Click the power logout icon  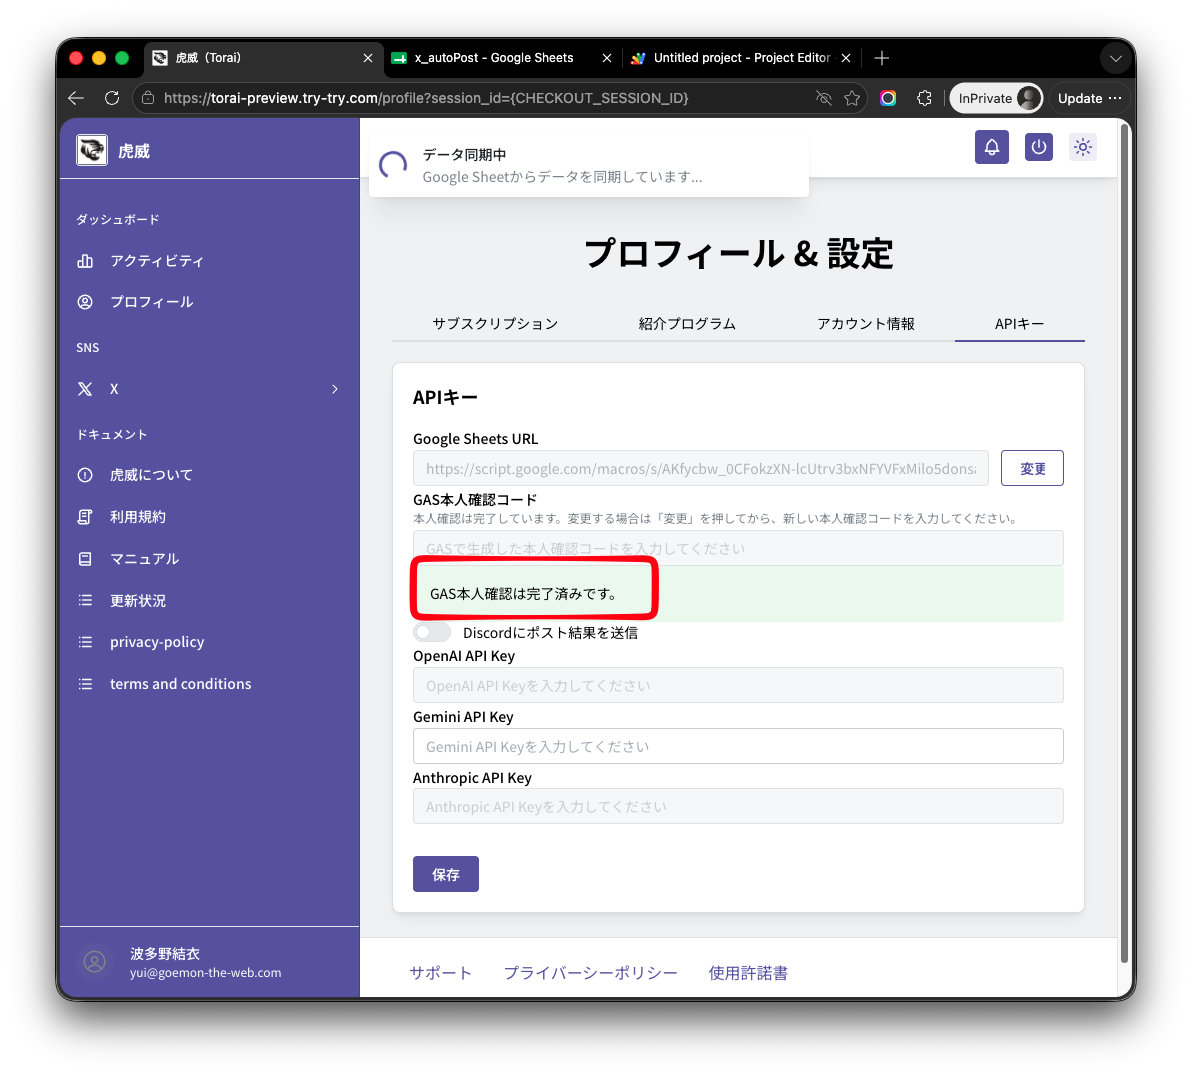click(1038, 147)
